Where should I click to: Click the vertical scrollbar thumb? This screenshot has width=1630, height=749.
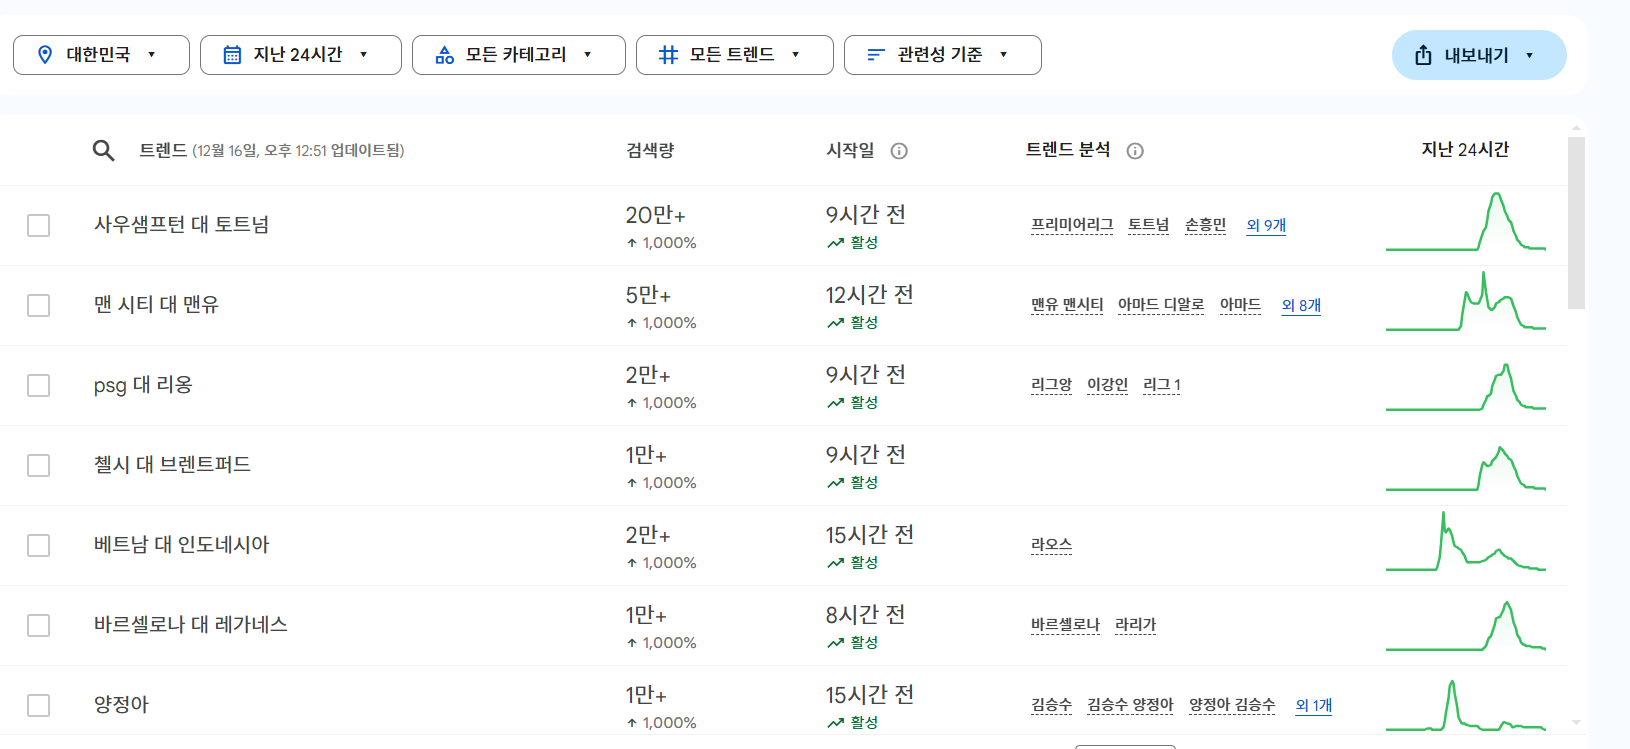tap(1576, 223)
